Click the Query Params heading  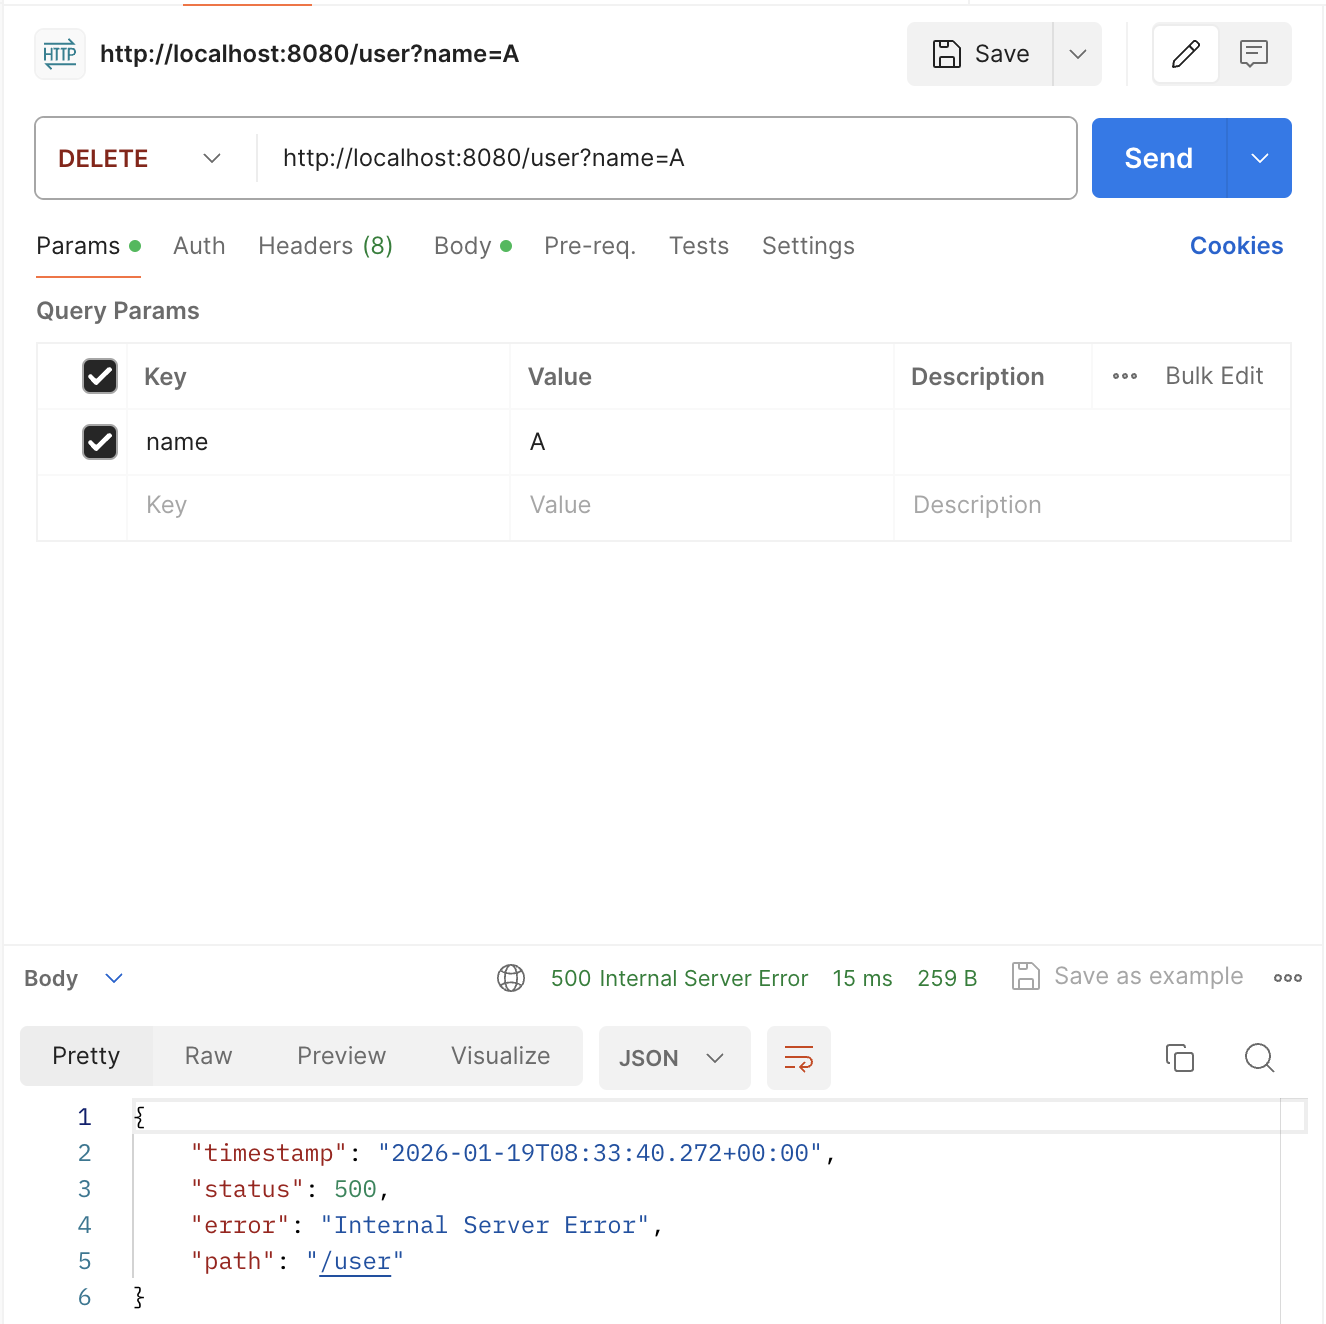118,311
